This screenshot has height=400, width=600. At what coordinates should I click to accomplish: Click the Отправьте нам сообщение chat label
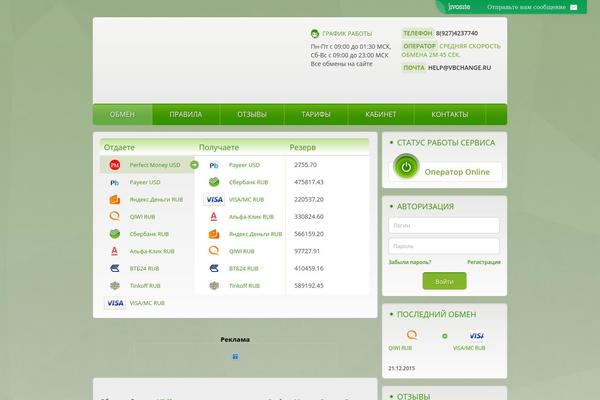[526, 7]
